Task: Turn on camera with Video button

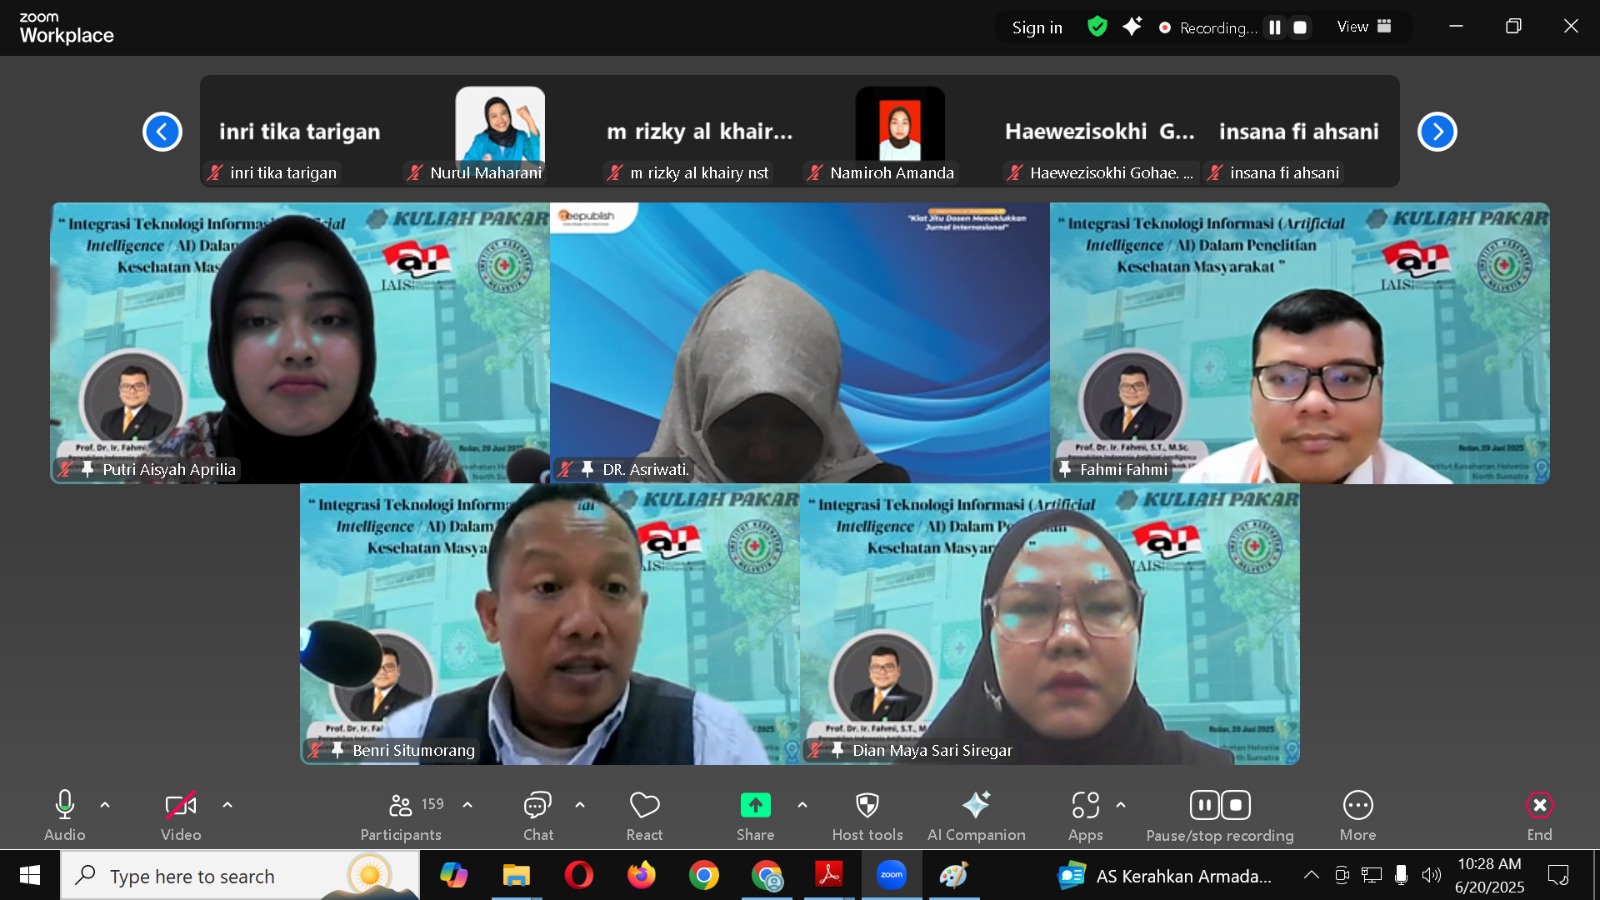Action: pos(181,815)
